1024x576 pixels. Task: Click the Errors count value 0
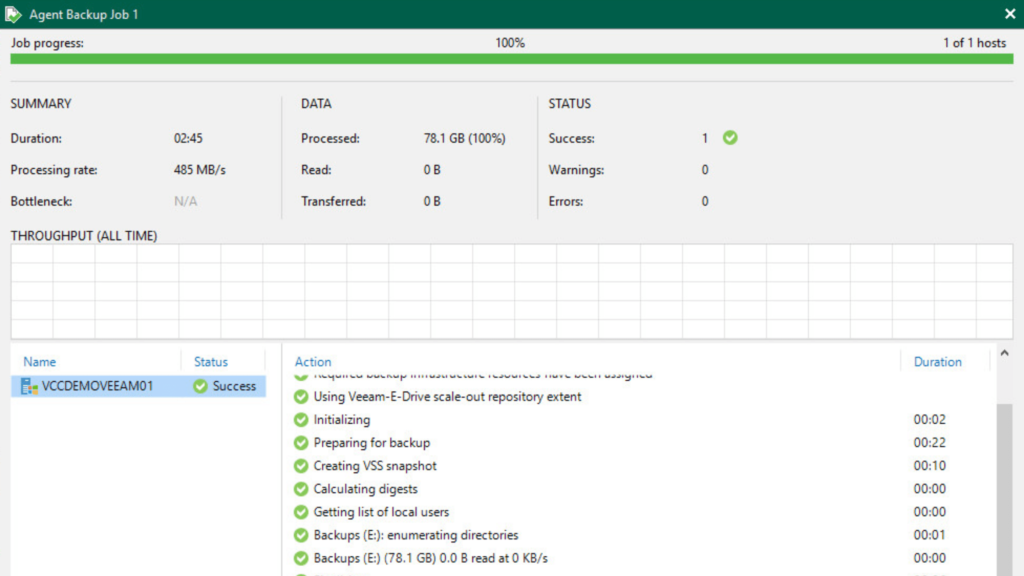point(705,201)
